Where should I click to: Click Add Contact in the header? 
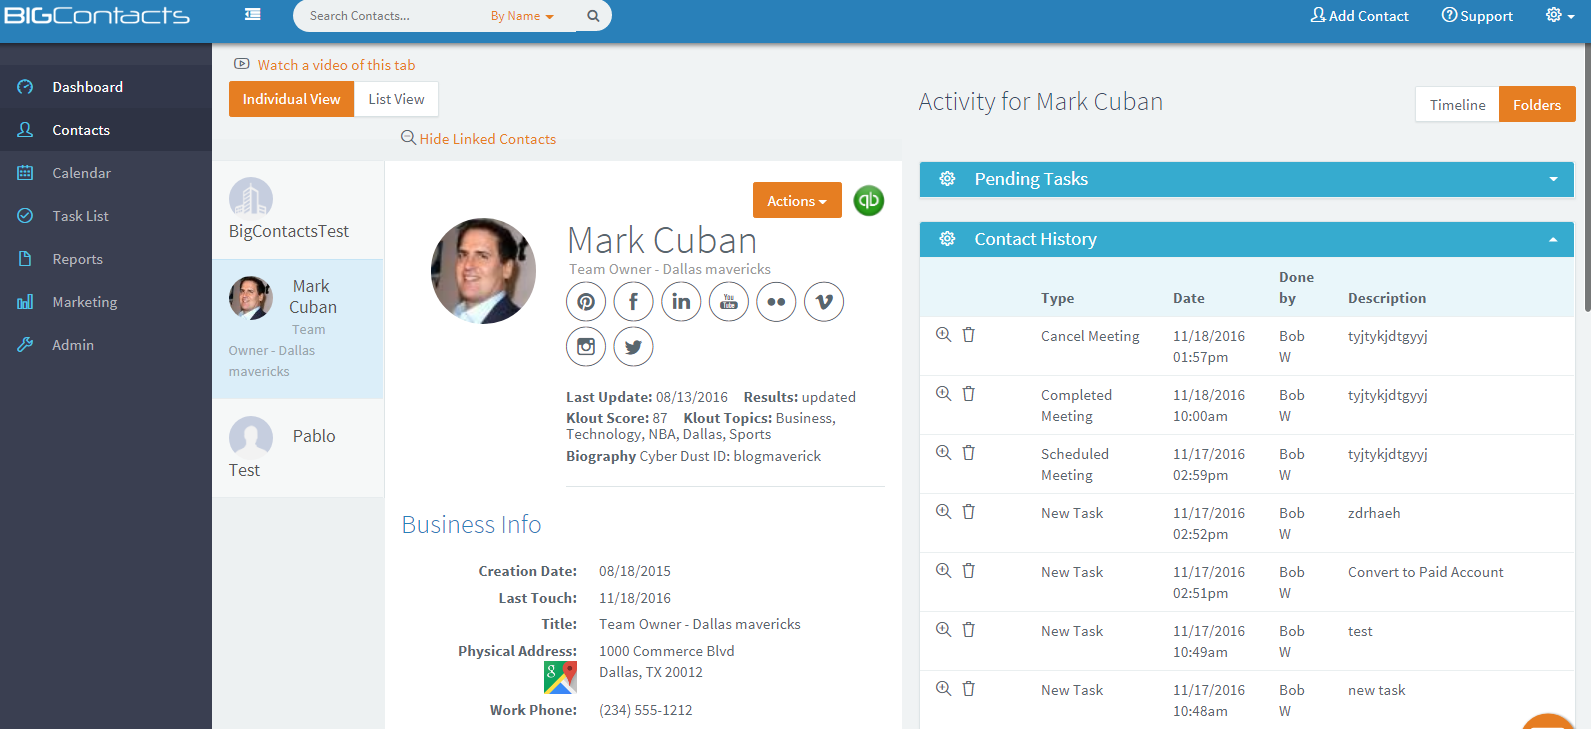(1360, 16)
